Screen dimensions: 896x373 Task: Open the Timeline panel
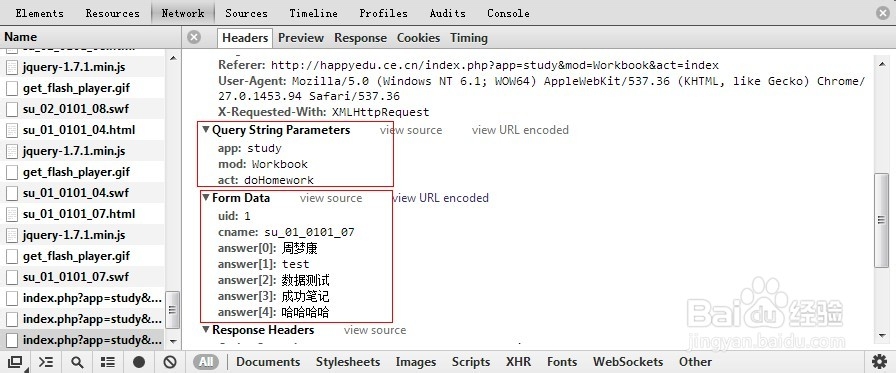coord(313,13)
